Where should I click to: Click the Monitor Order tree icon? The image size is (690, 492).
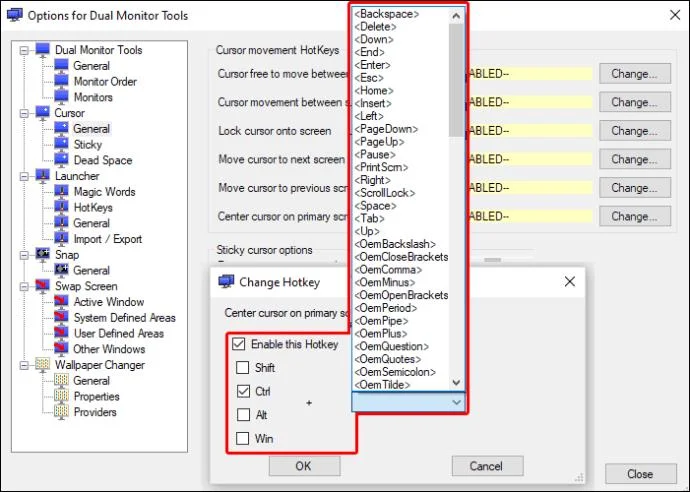coord(61,81)
